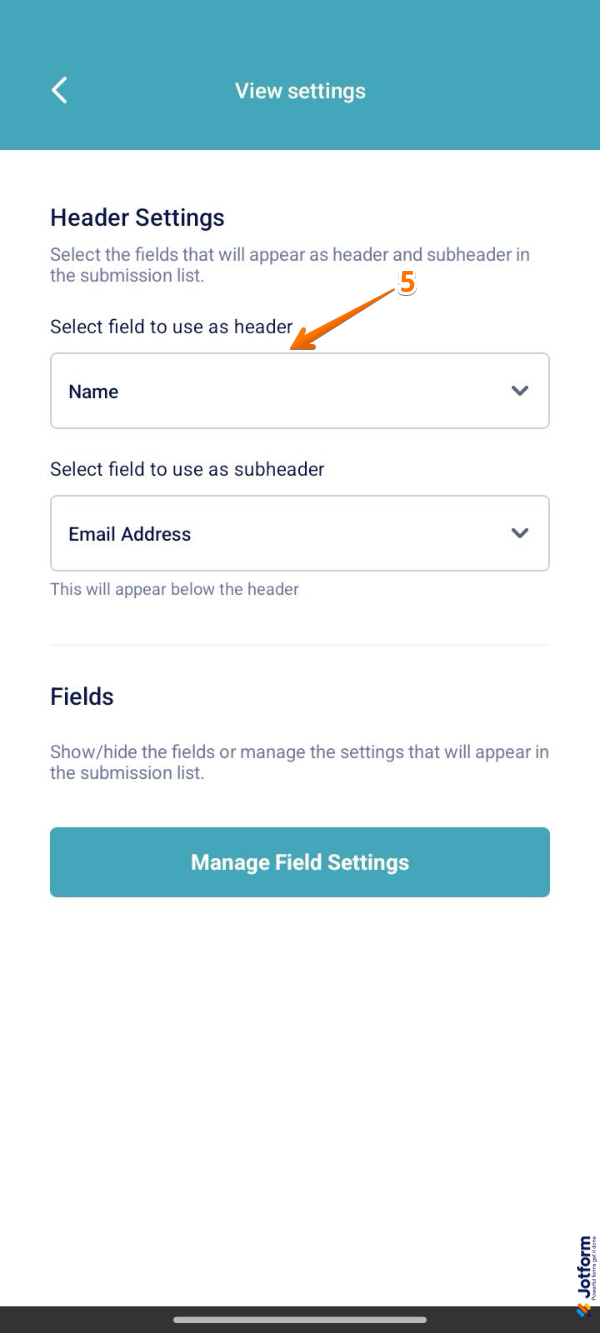The width and height of the screenshot is (600, 1333).
Task: Tap the Jotform logo
Action: tap(585, 1270)
